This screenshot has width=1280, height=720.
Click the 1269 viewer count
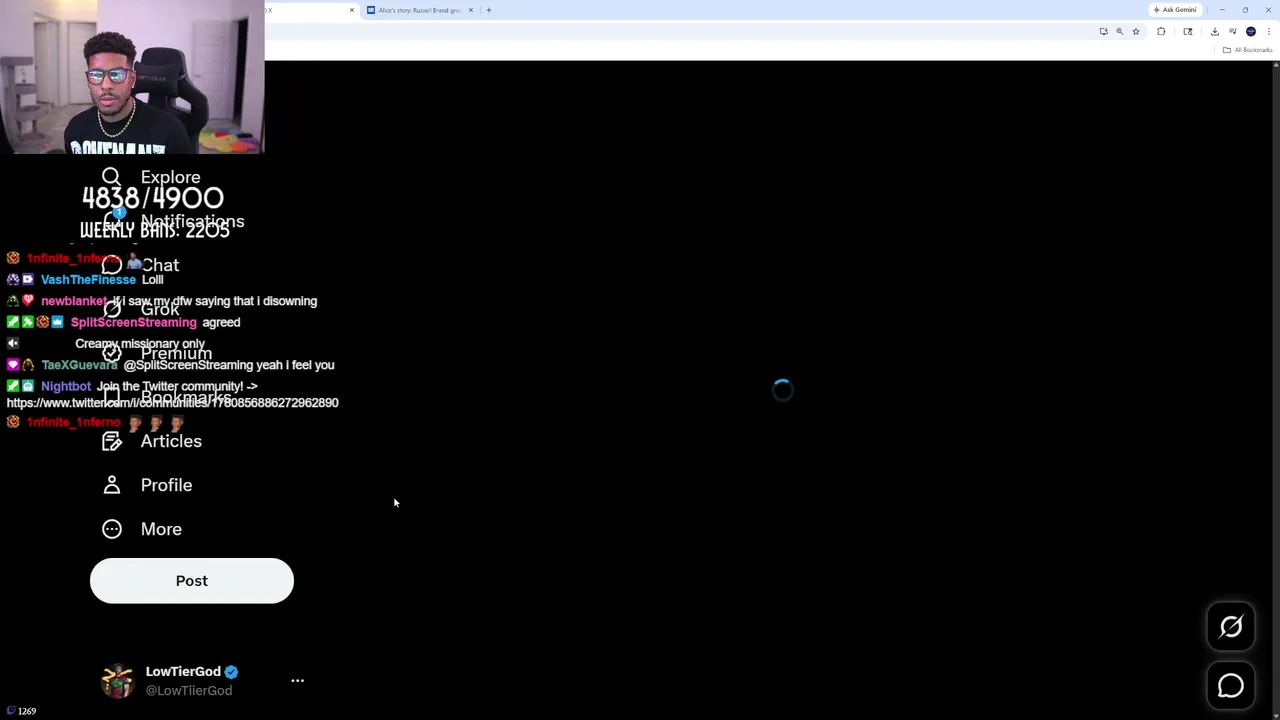click(x=27, y=711)
